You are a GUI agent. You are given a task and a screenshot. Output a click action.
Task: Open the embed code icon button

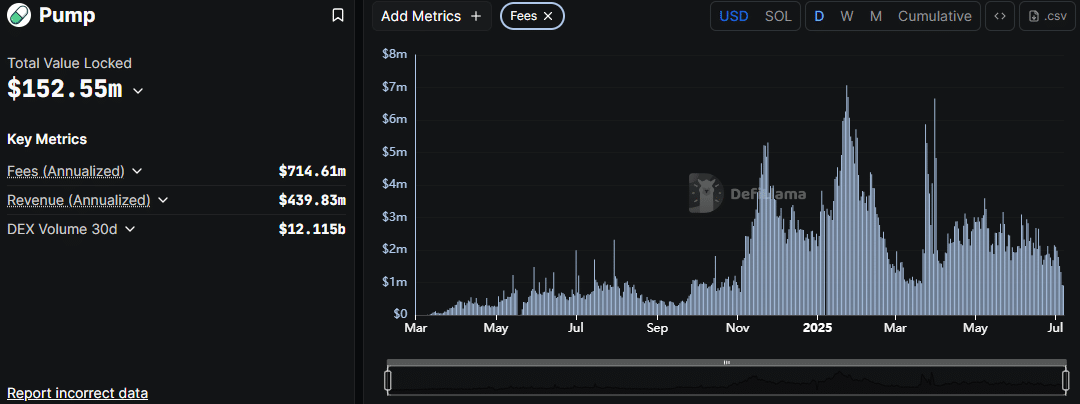tap(999, 17)
